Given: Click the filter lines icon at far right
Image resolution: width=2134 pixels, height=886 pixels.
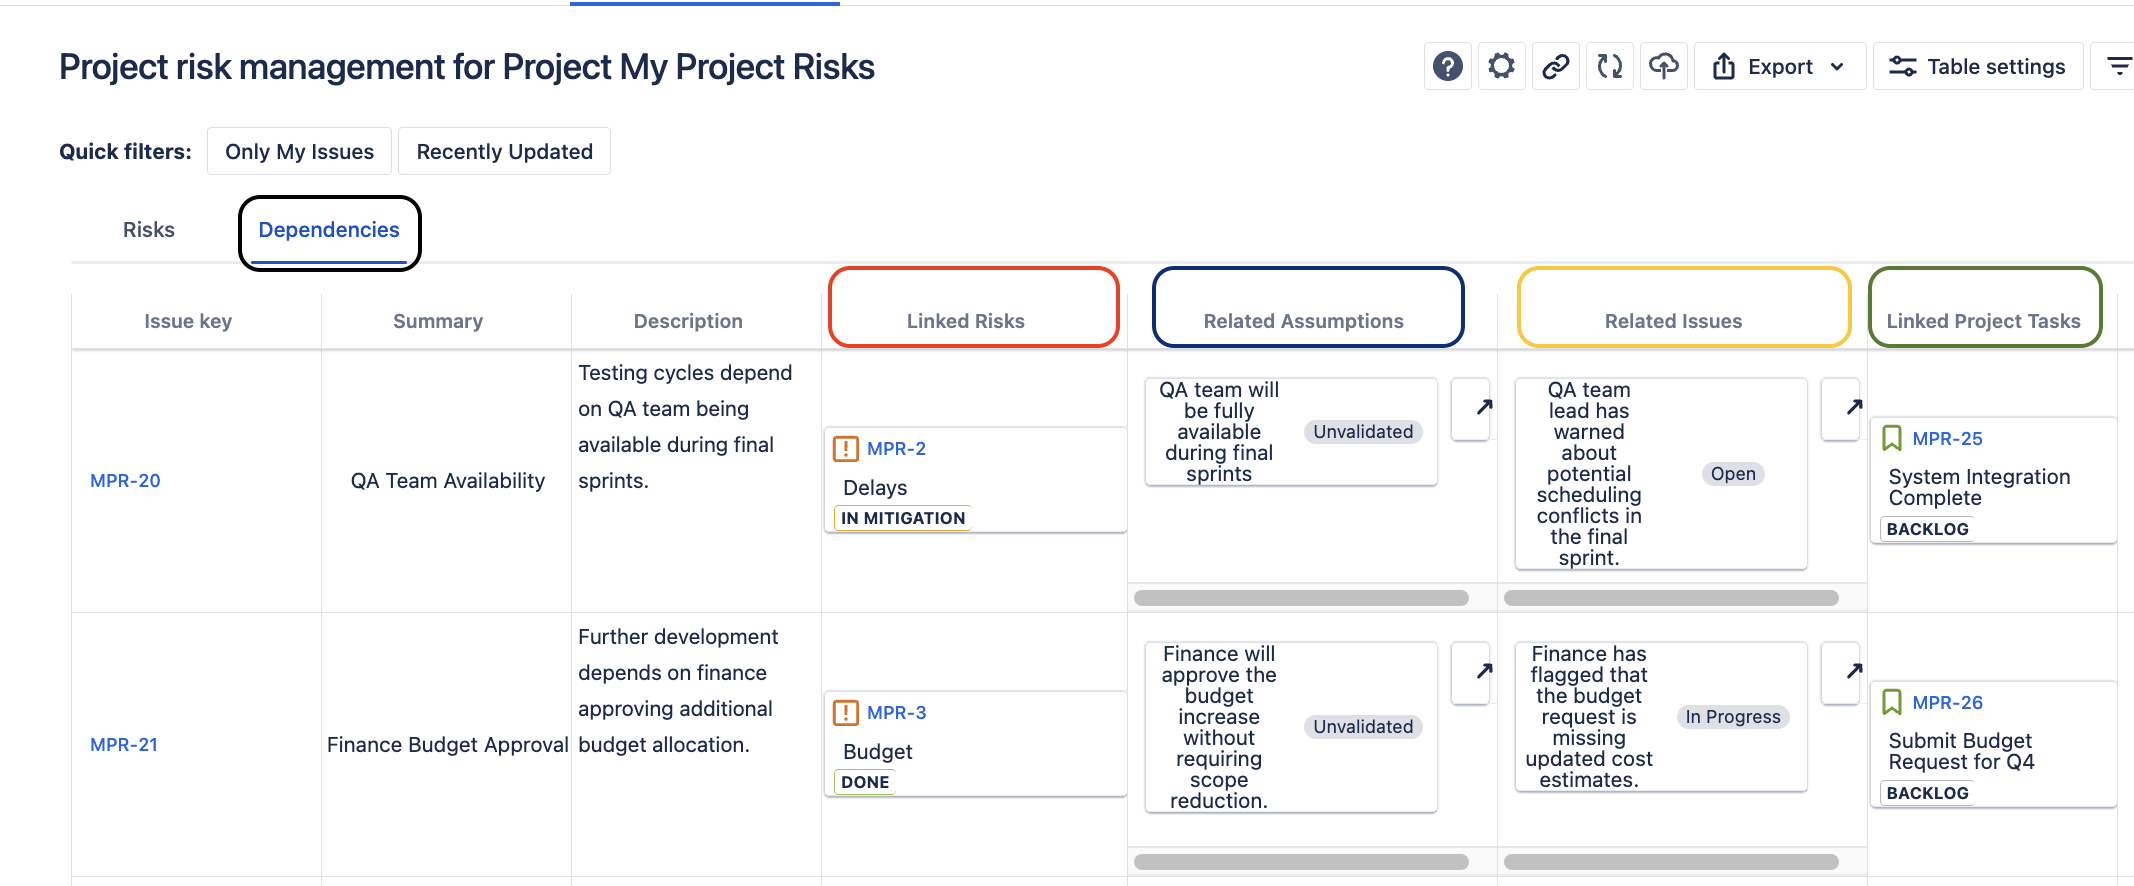Looking at the screenshot, I should coord(2118,67).
